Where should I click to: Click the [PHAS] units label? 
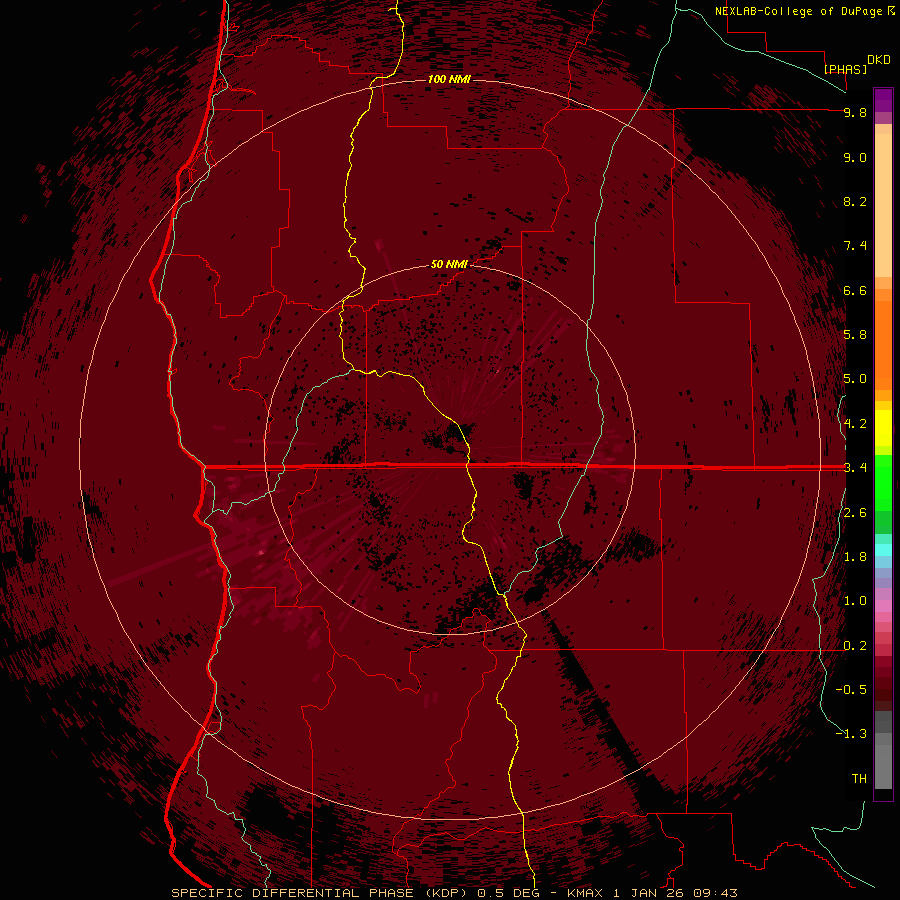point(845,69)
